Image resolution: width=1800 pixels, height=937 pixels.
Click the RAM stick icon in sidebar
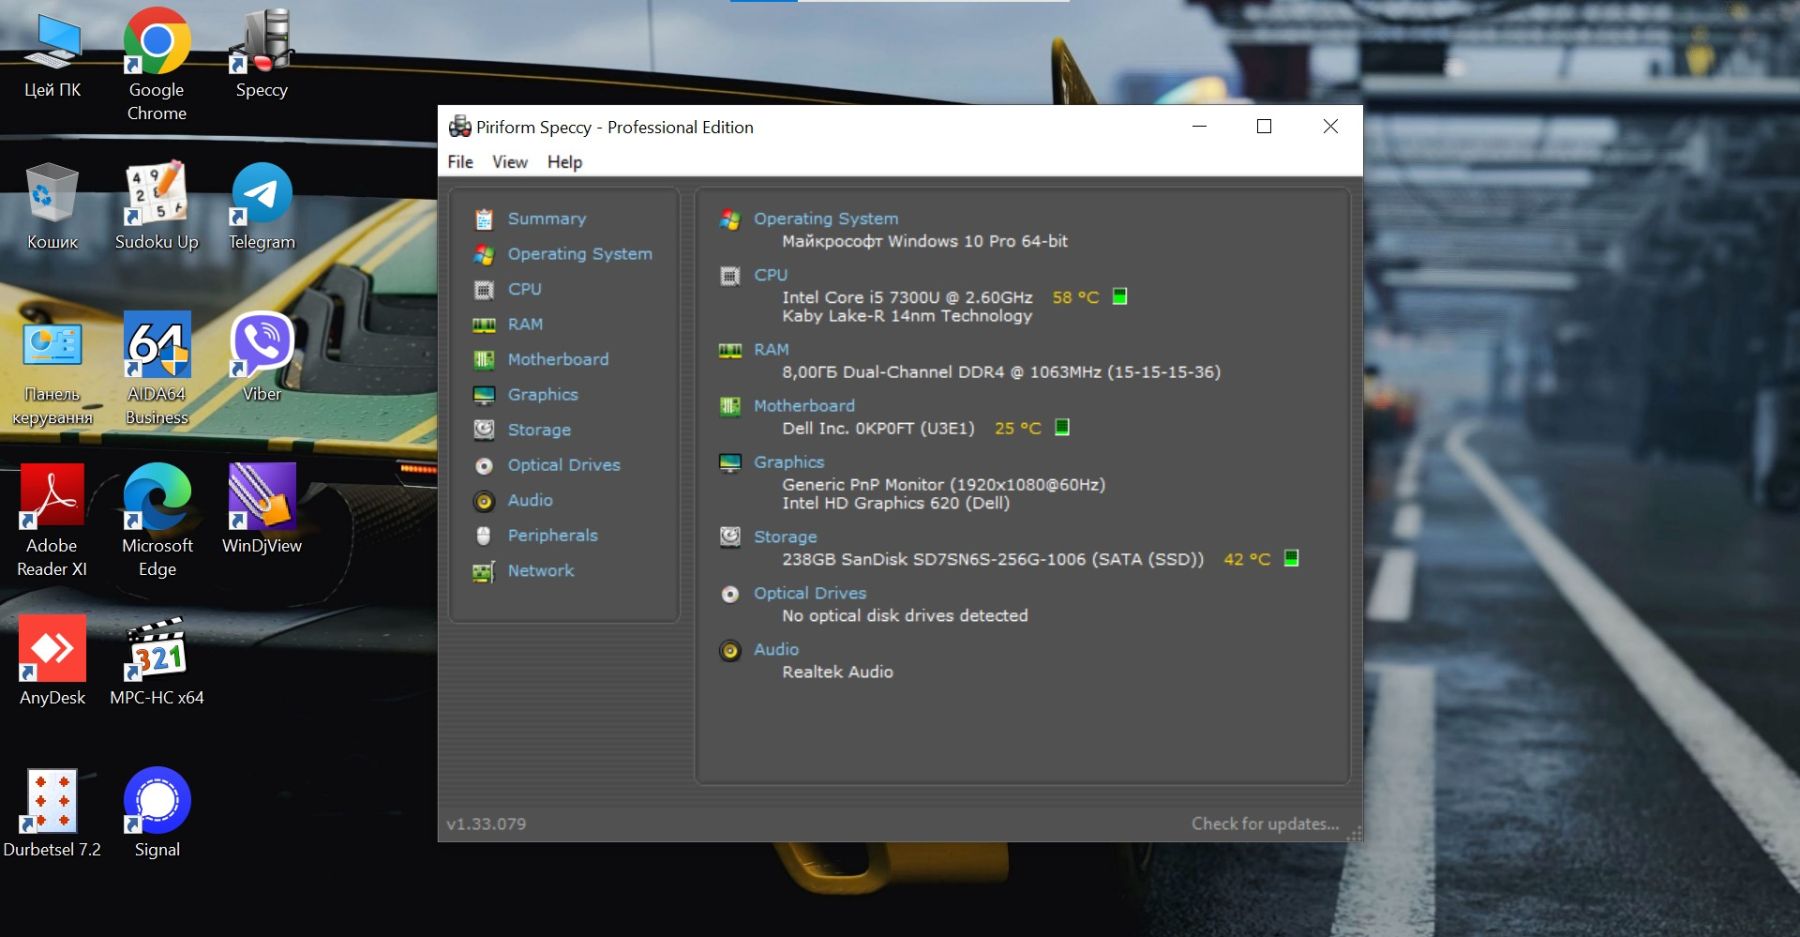[x=484, y=324]
